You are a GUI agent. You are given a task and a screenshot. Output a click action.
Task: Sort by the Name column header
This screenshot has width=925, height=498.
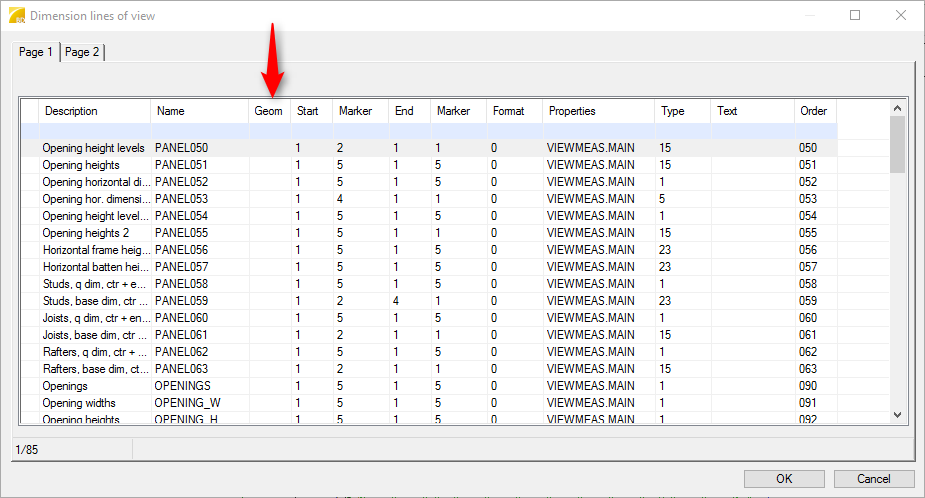[199, 111]
